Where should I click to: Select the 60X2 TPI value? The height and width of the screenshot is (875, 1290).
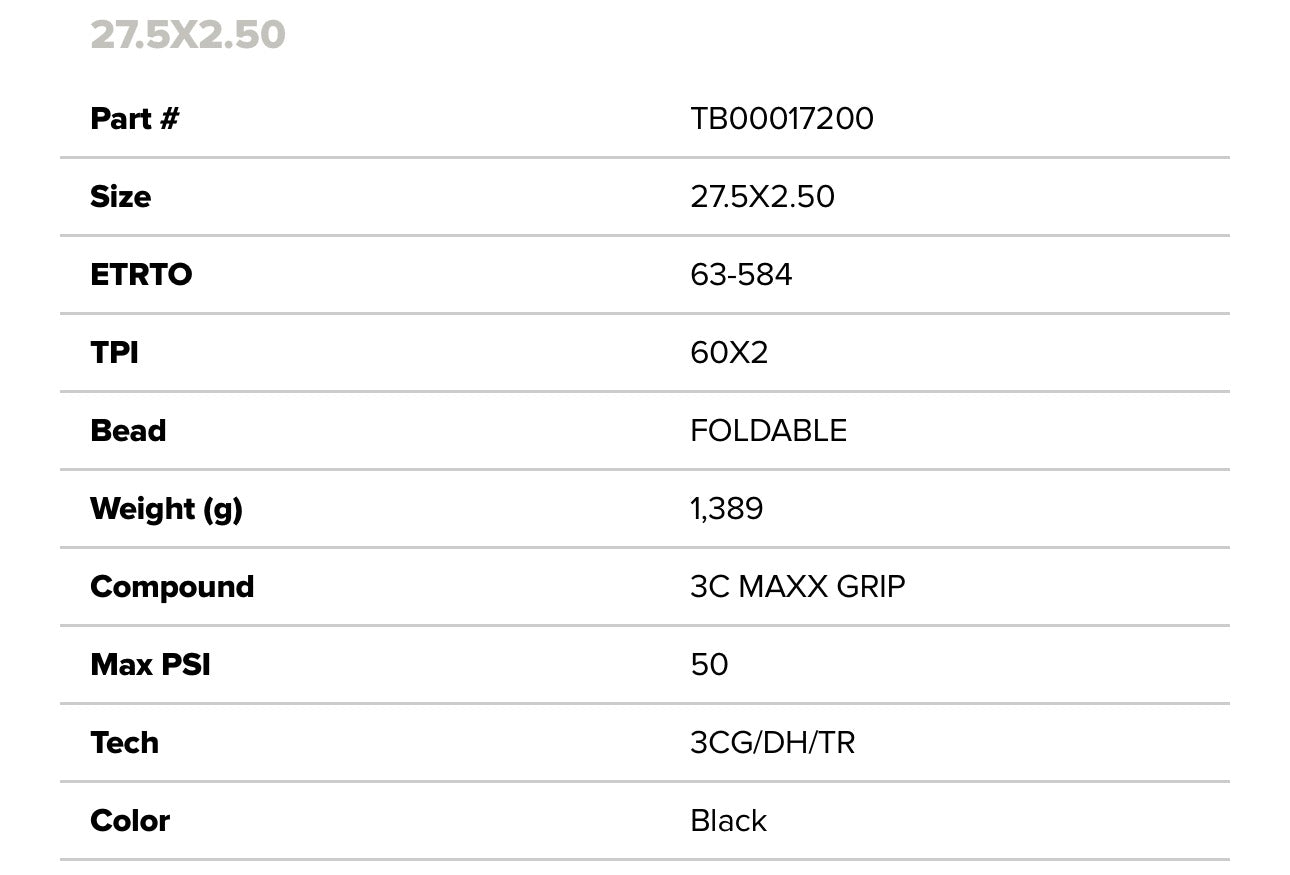[x=729, y=353]
